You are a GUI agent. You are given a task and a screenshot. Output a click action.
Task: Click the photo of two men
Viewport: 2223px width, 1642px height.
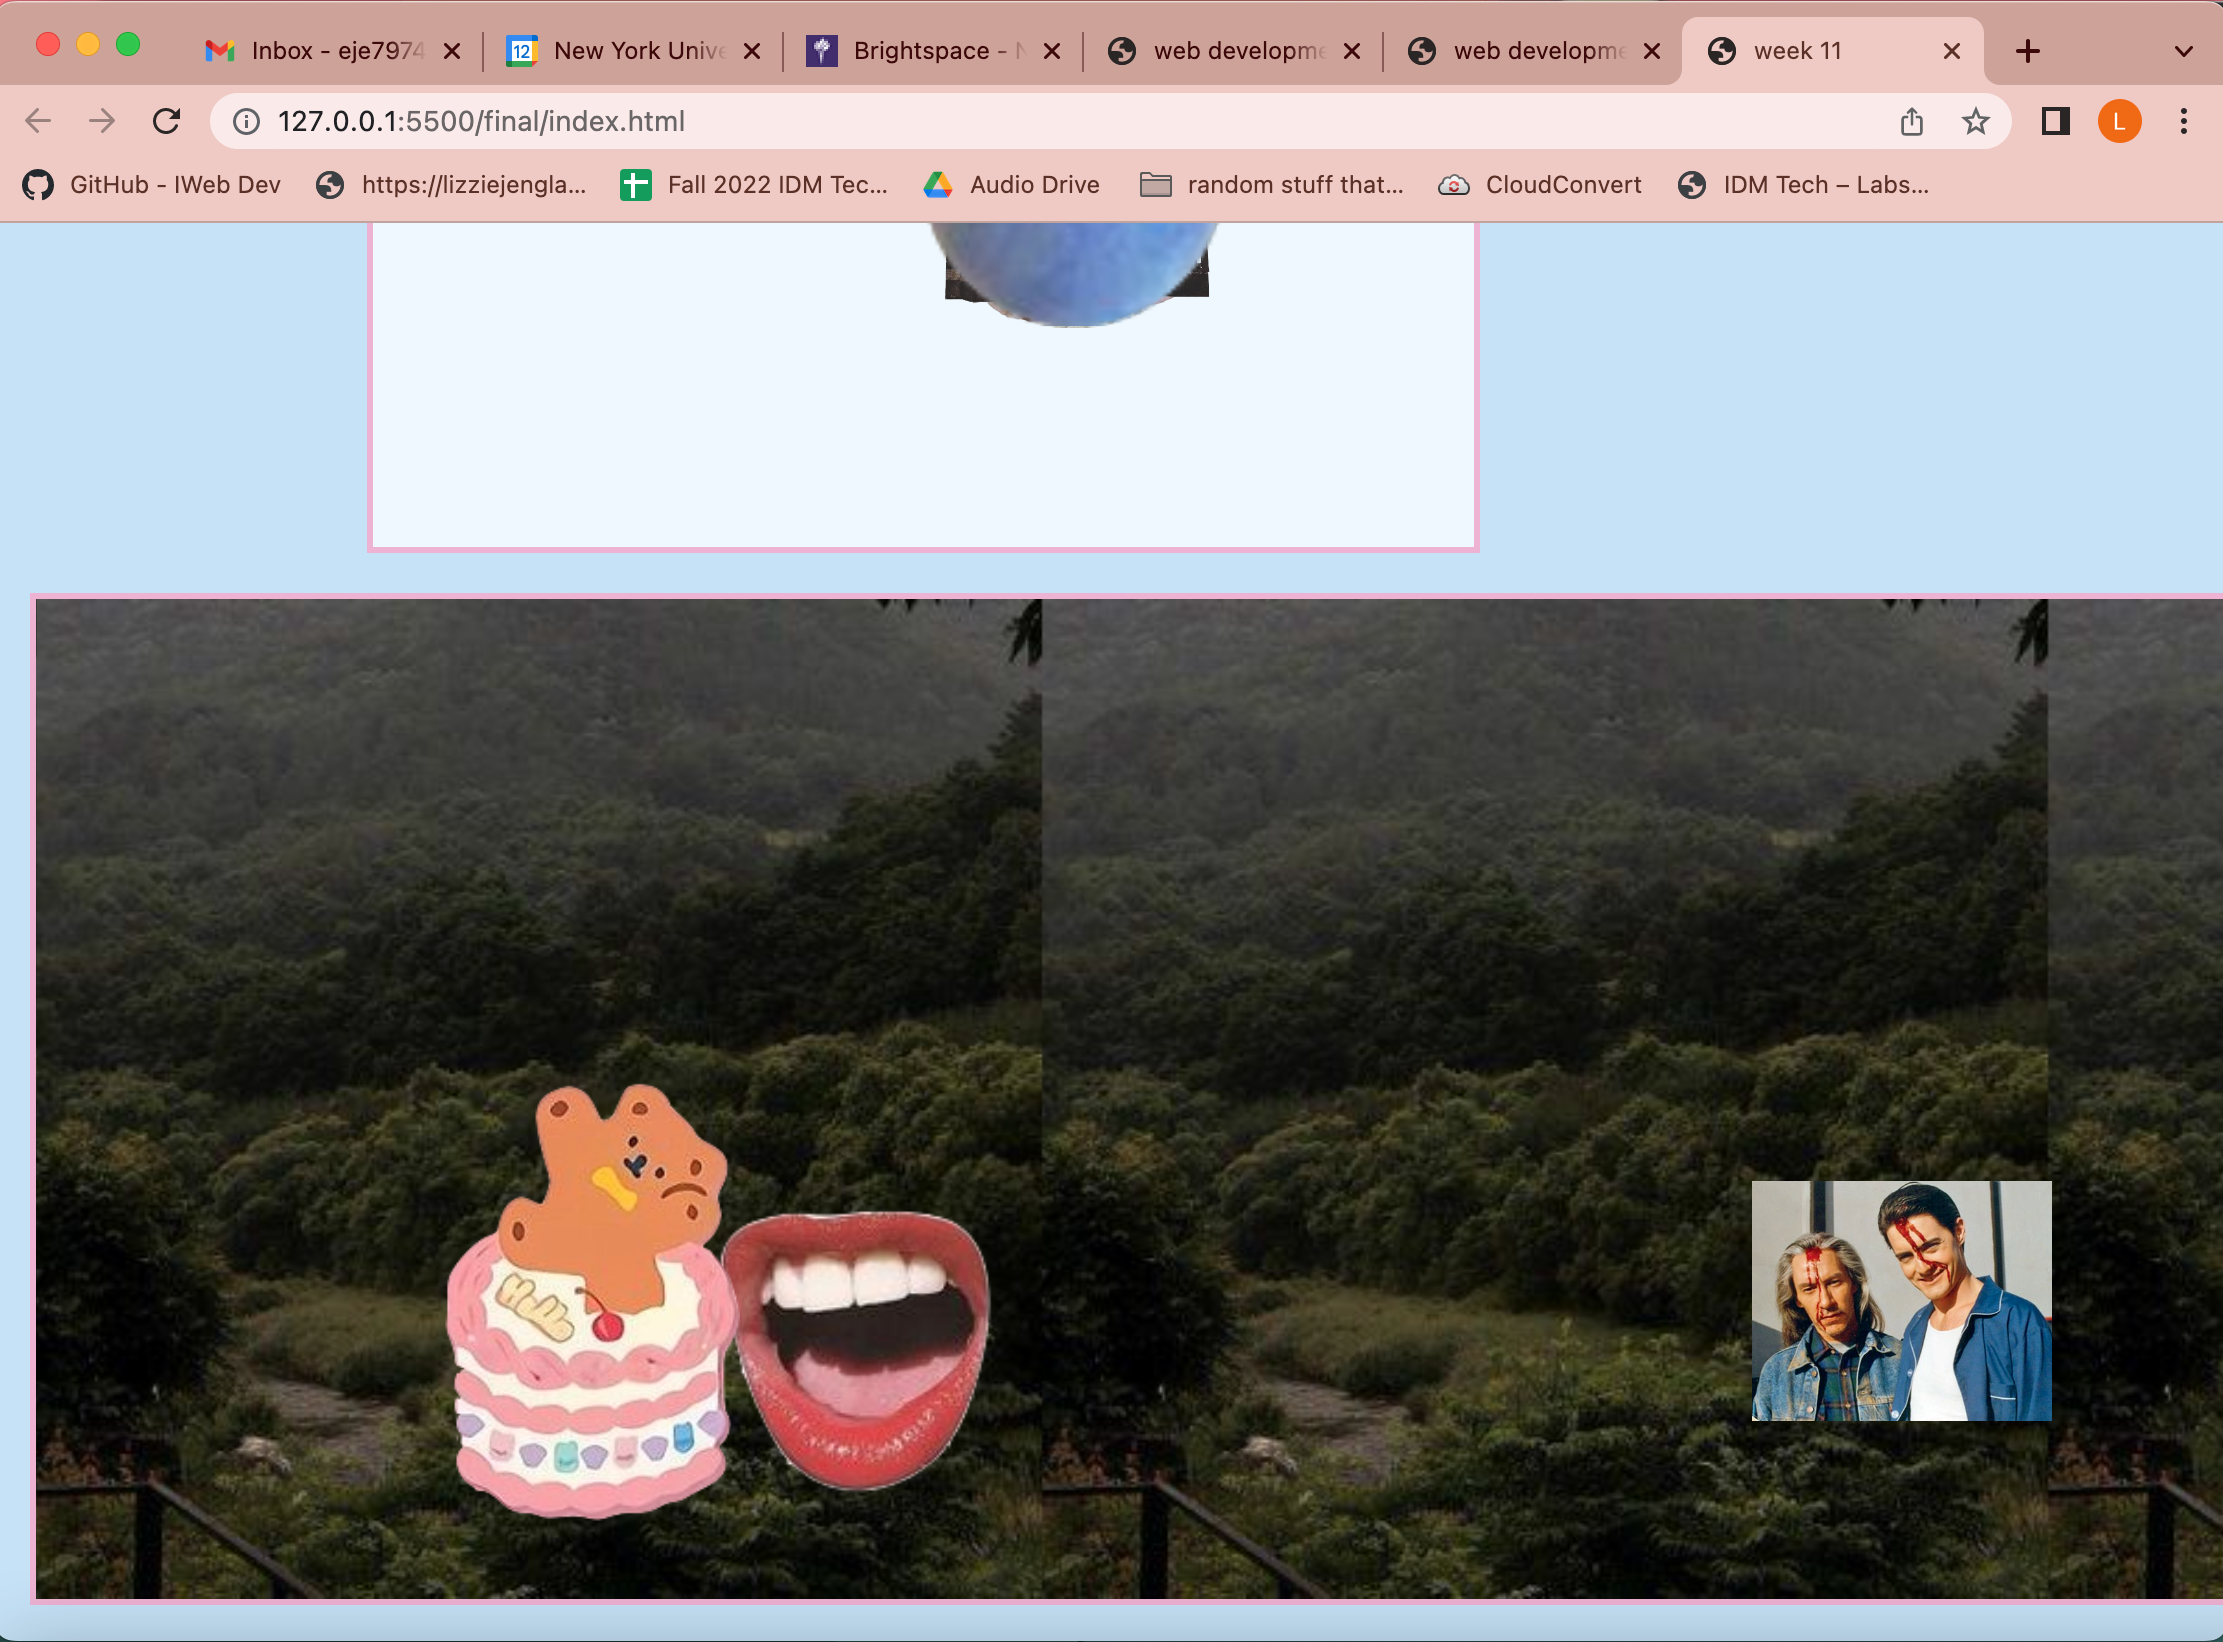point(1900,1300)
